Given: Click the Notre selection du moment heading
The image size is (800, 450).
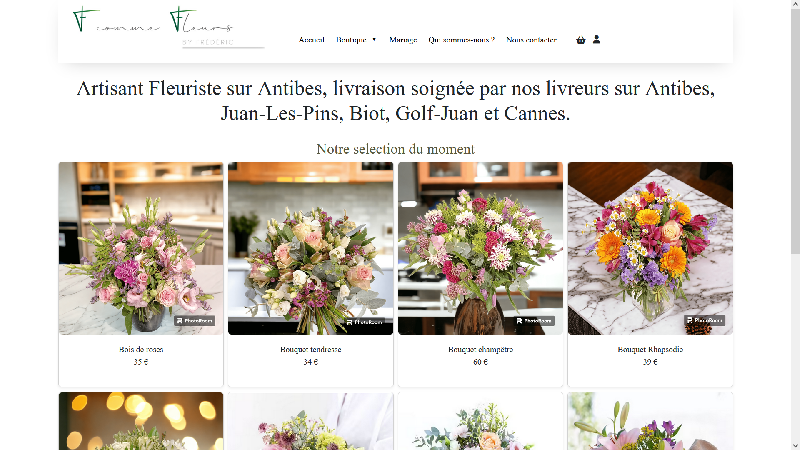Looking at the screenshot, I should [395, 149].
